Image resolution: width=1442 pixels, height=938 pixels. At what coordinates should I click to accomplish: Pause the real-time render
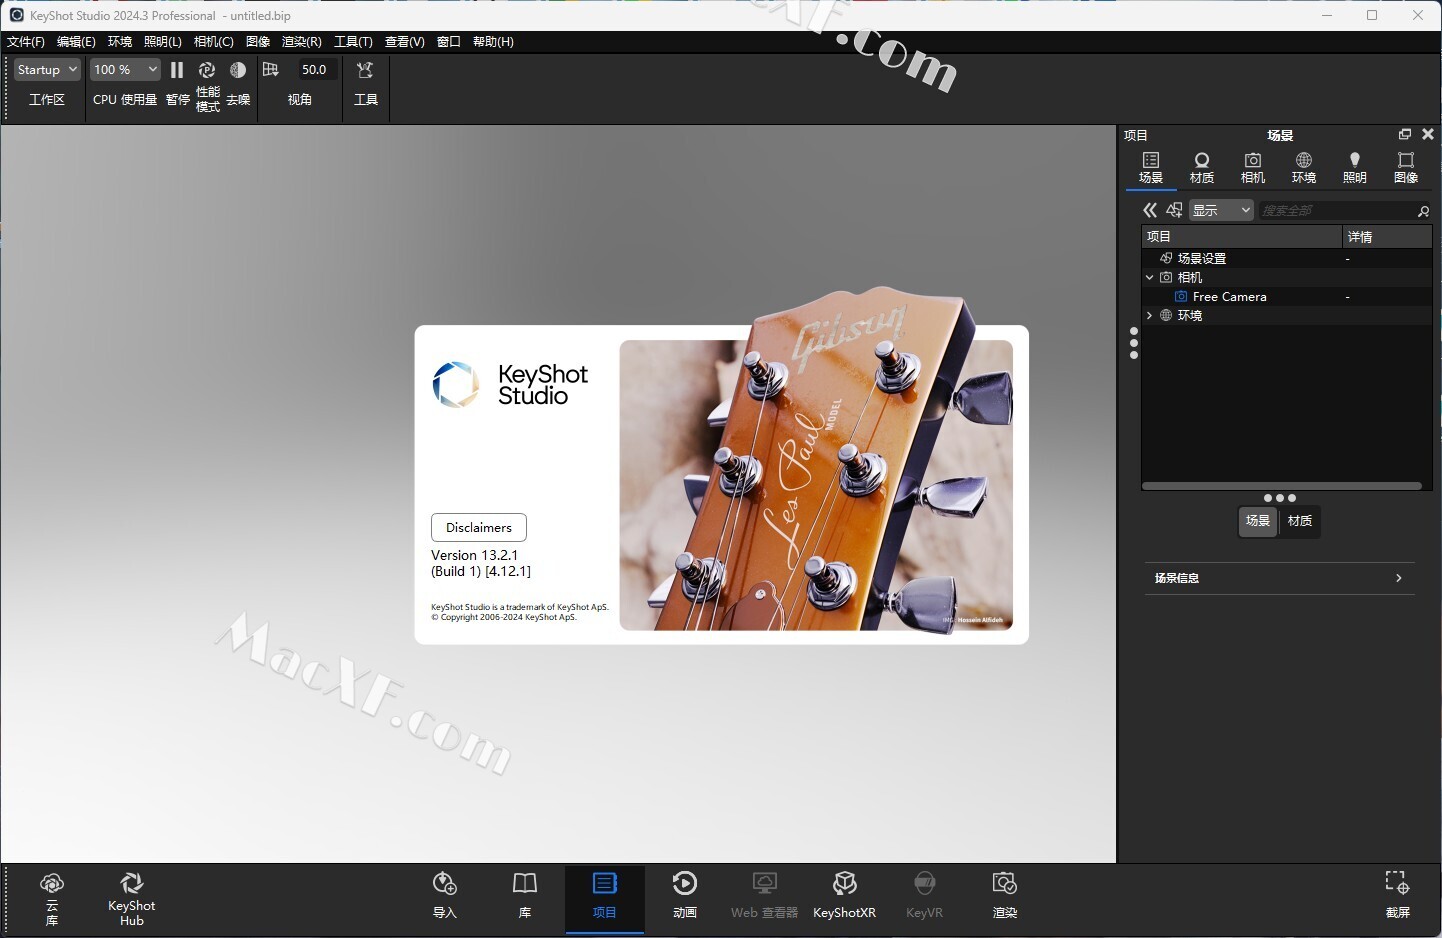click(177, 70)
